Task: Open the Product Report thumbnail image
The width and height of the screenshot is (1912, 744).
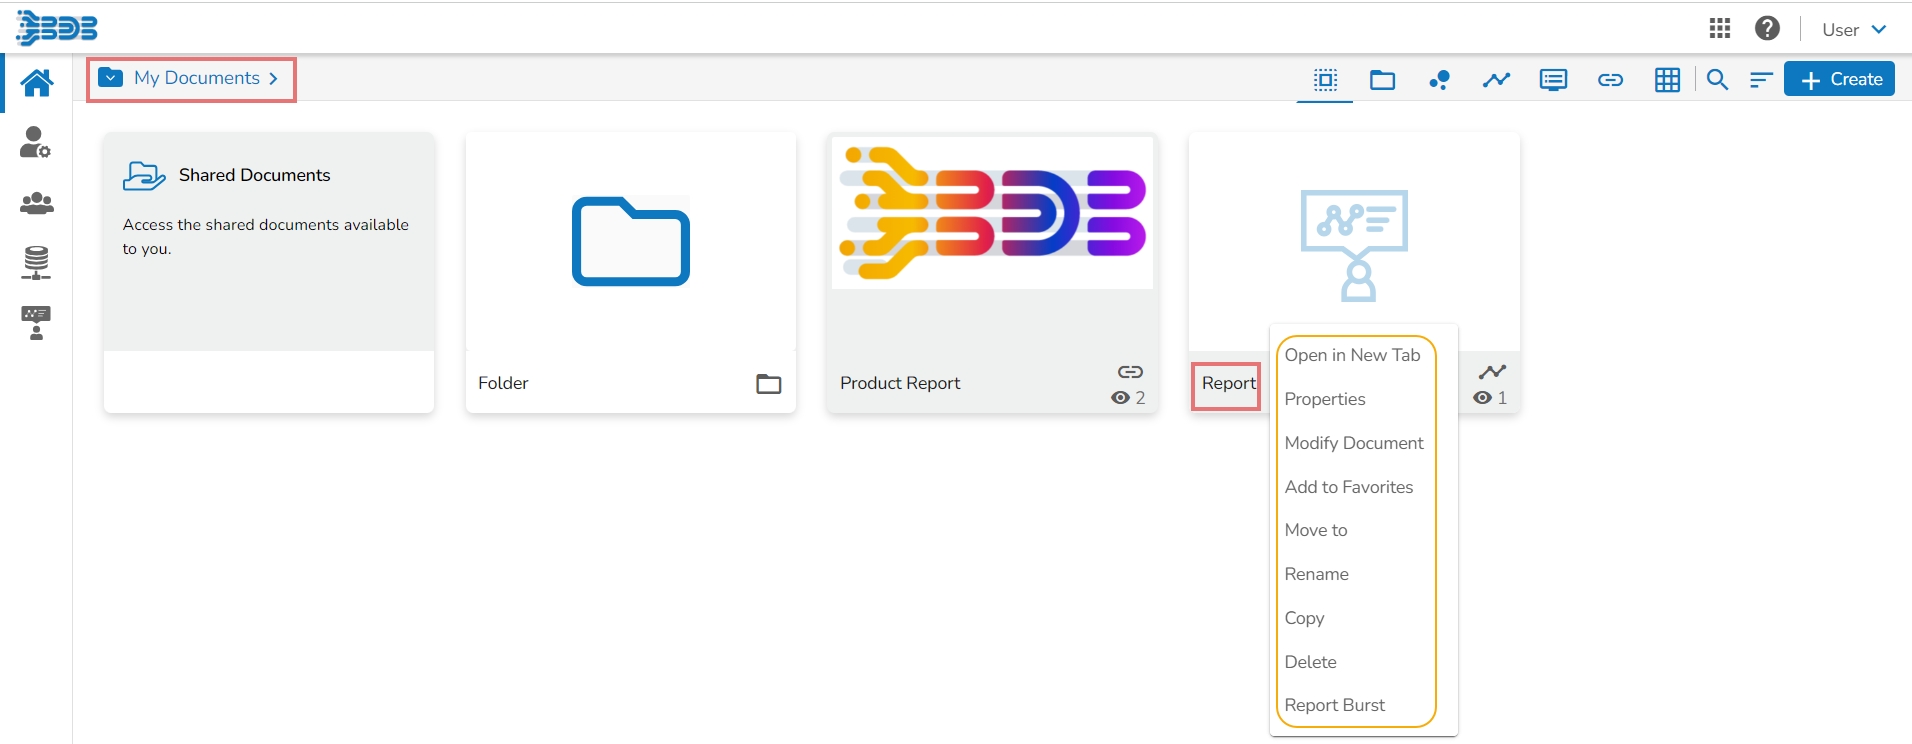Action: tap(992, 213)
